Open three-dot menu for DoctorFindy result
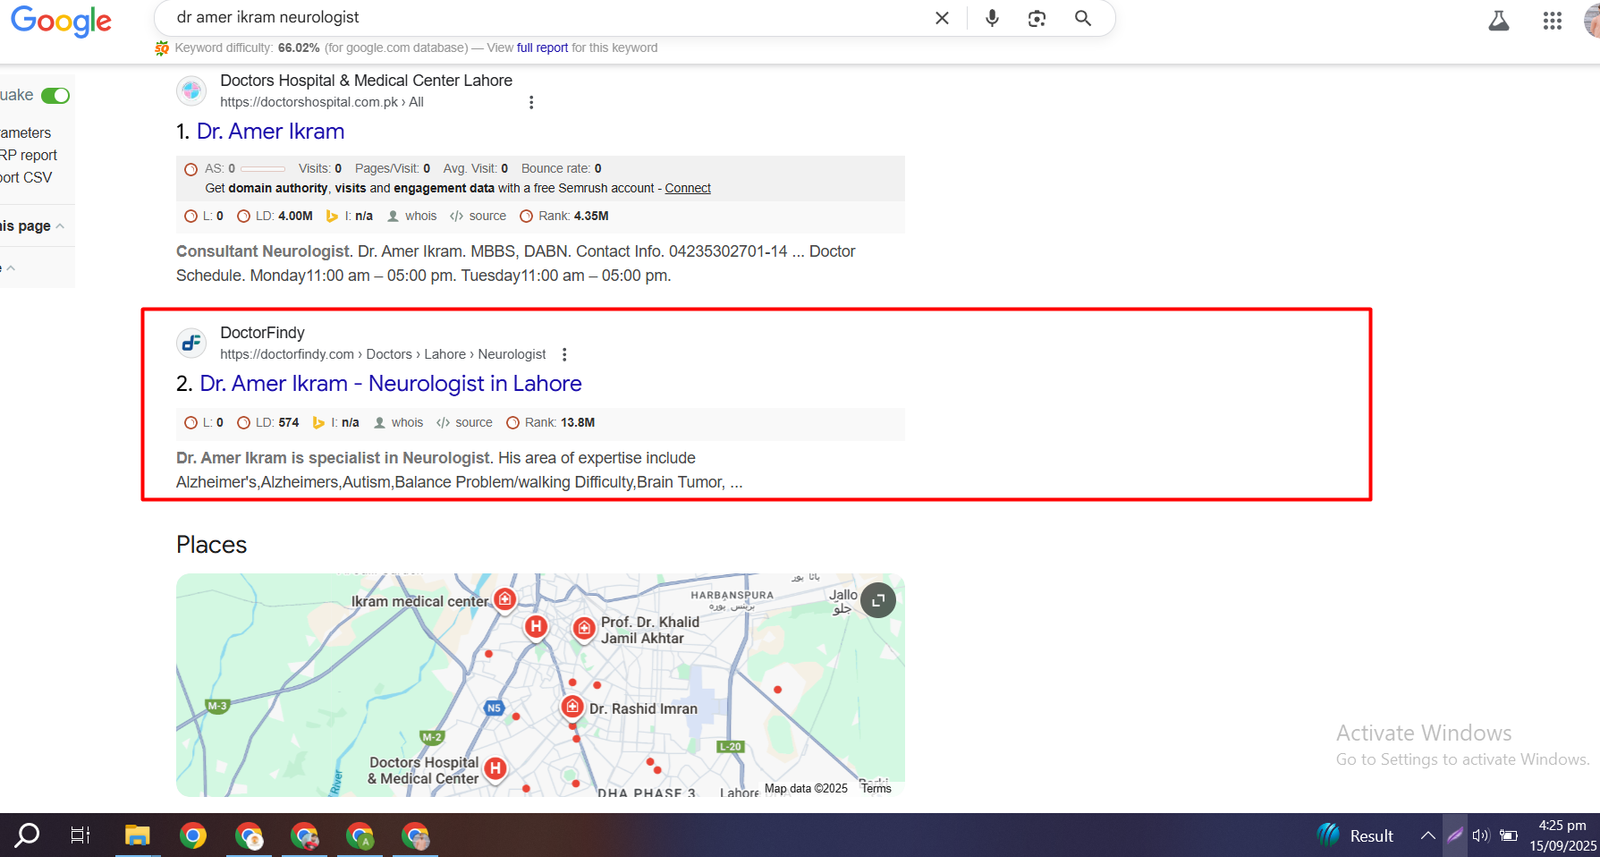The image size is (1600, 857). (x=565, y=355)
